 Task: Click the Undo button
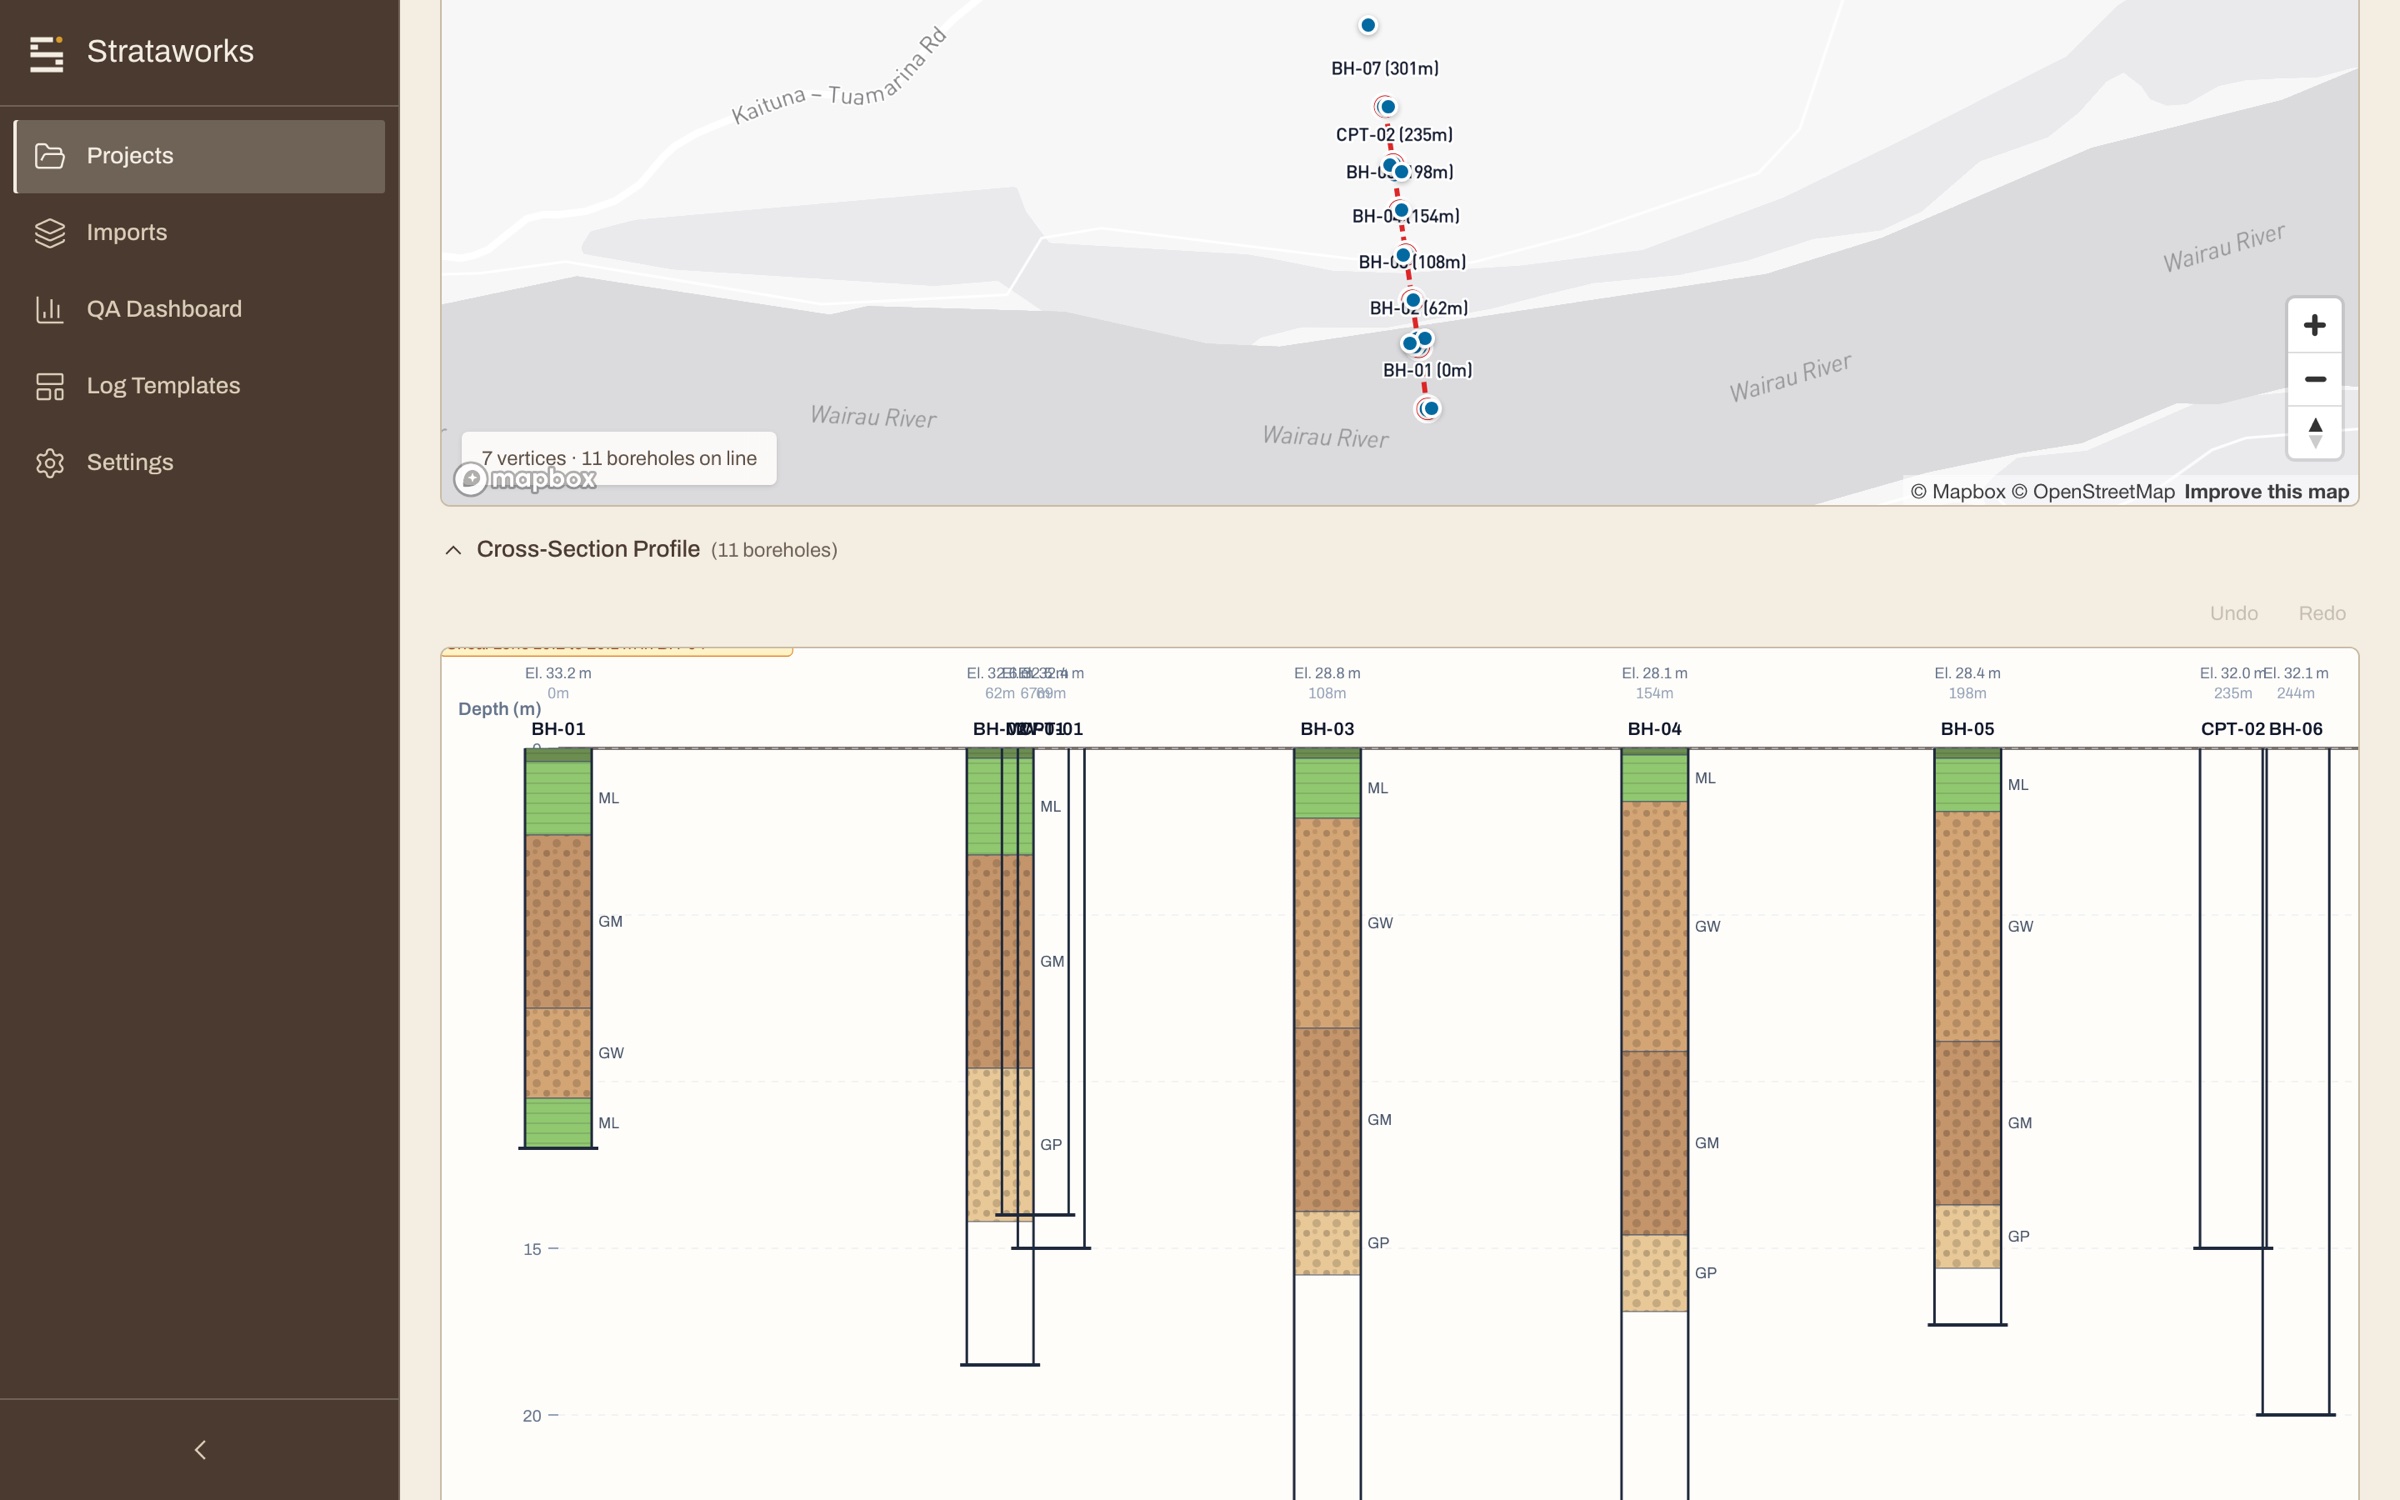click(2233, 613)
